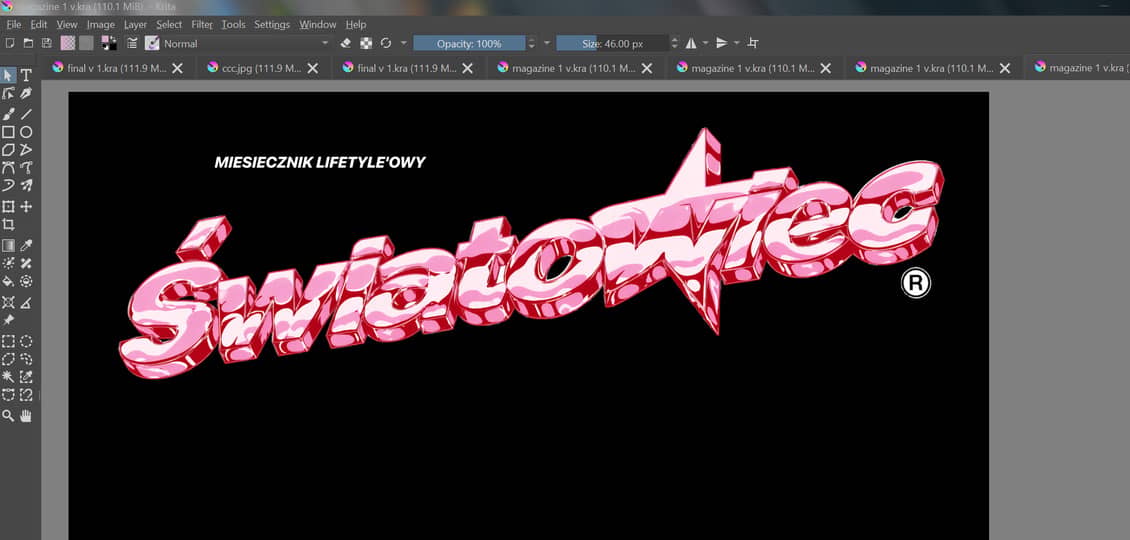Click the Open file folder icon

point(28,43)
